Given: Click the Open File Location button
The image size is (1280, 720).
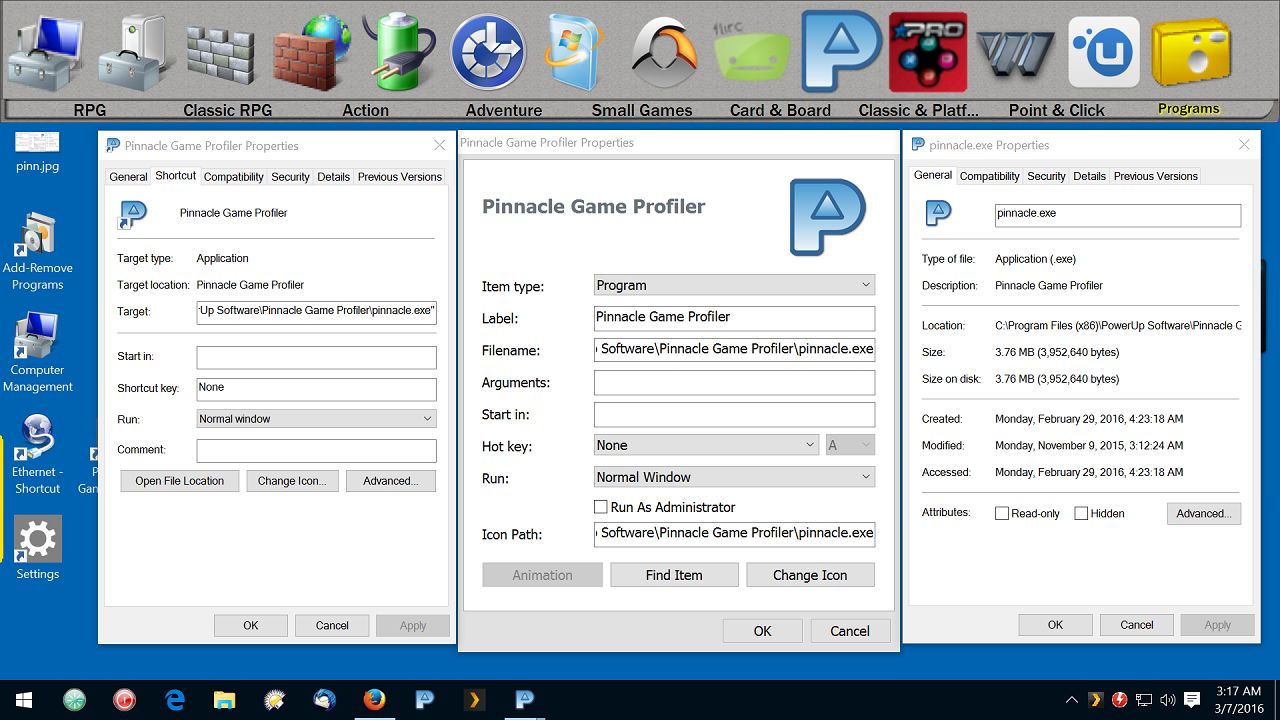Looking at the screenshot, I should 180,481.
